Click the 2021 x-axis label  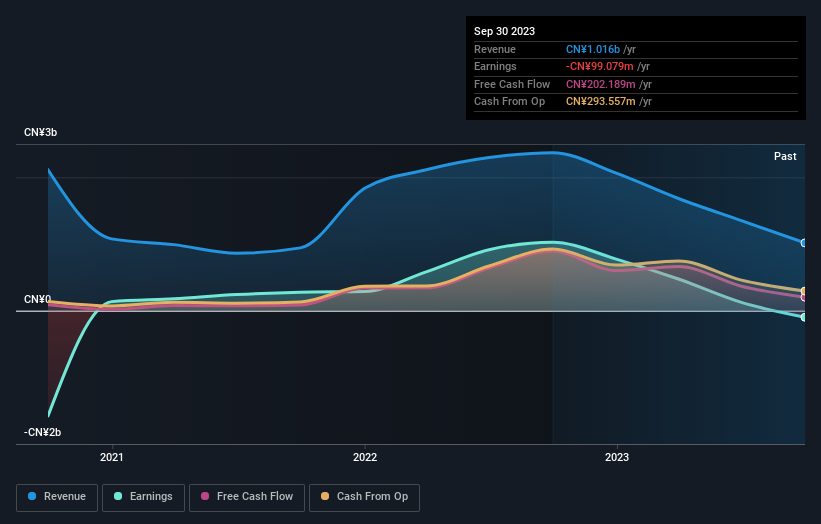tap(112, 458)
